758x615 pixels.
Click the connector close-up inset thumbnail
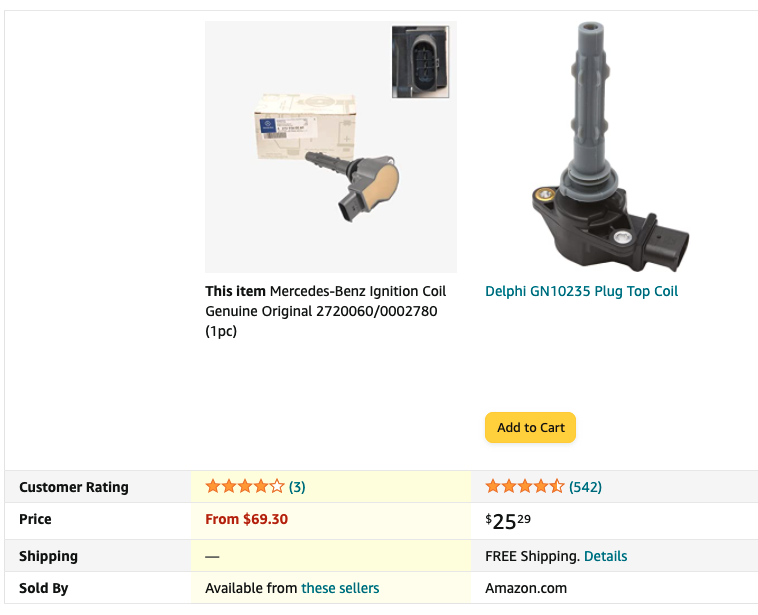420,62
